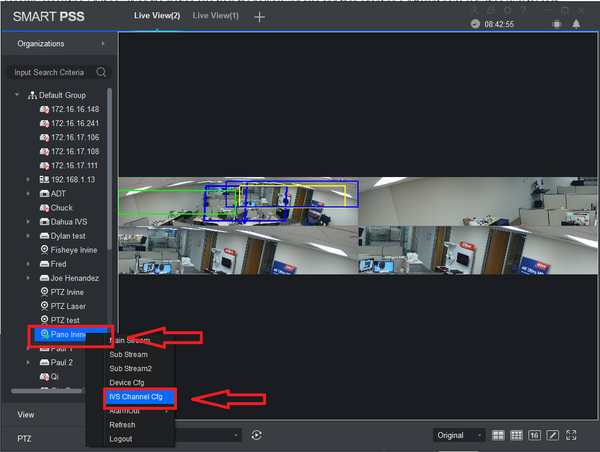Open the user account icon
Viewport: 600px width, 452px height.
coord(474,10)
